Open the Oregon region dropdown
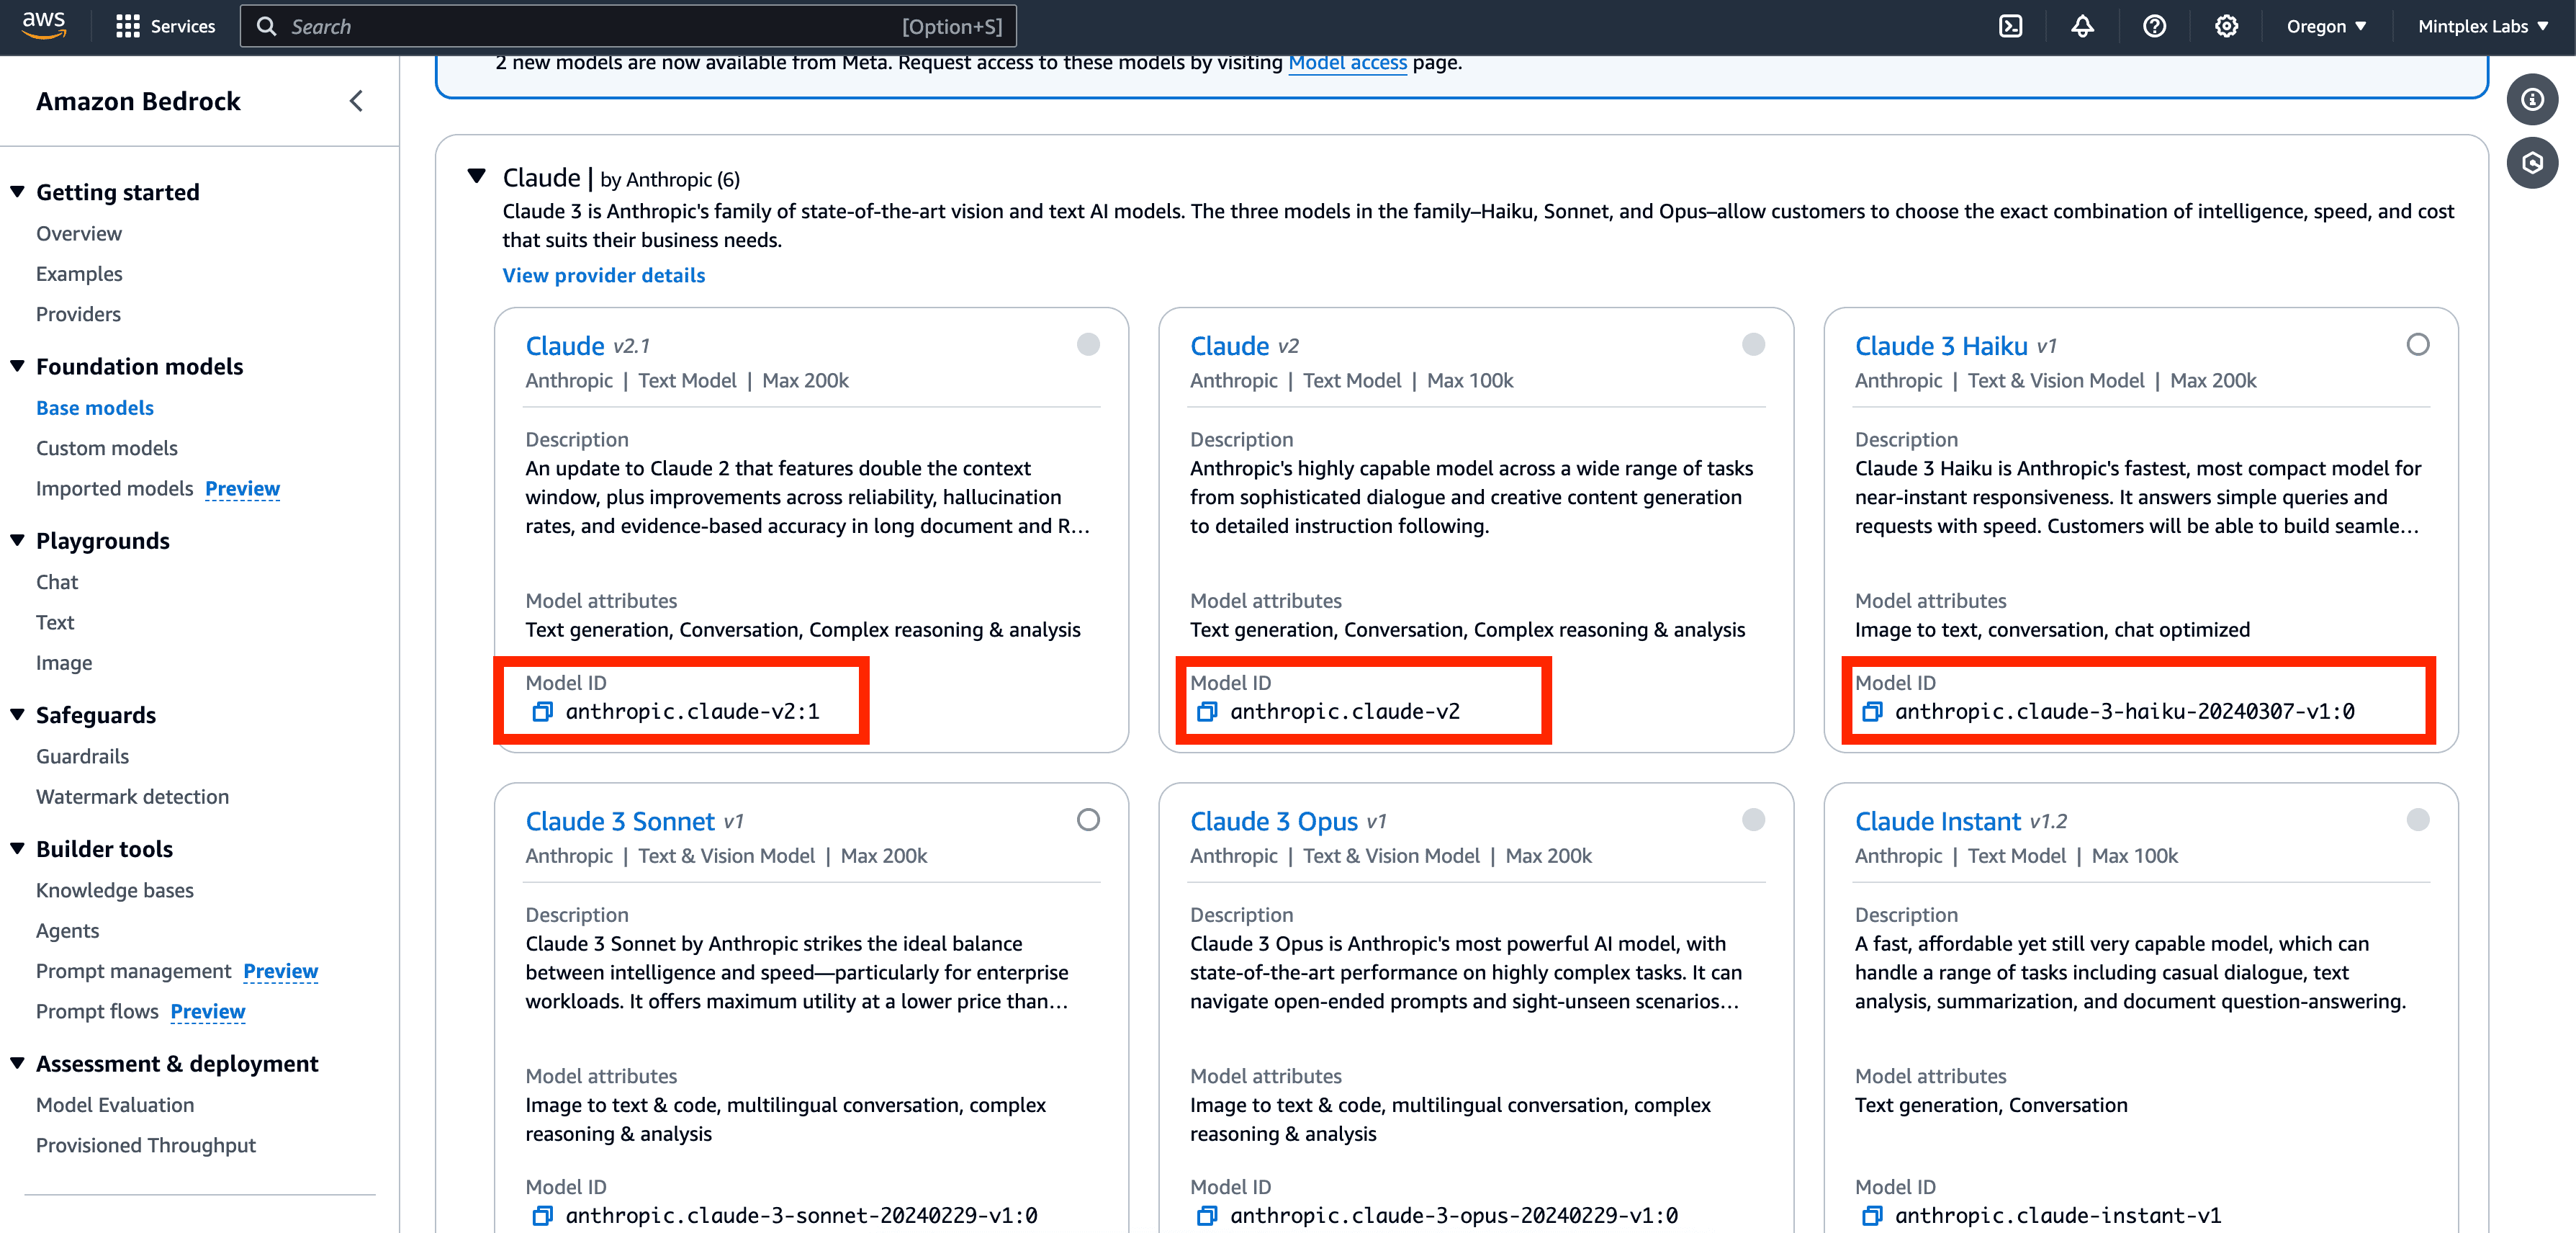 pyautogui.click(x=2326, y=27)
